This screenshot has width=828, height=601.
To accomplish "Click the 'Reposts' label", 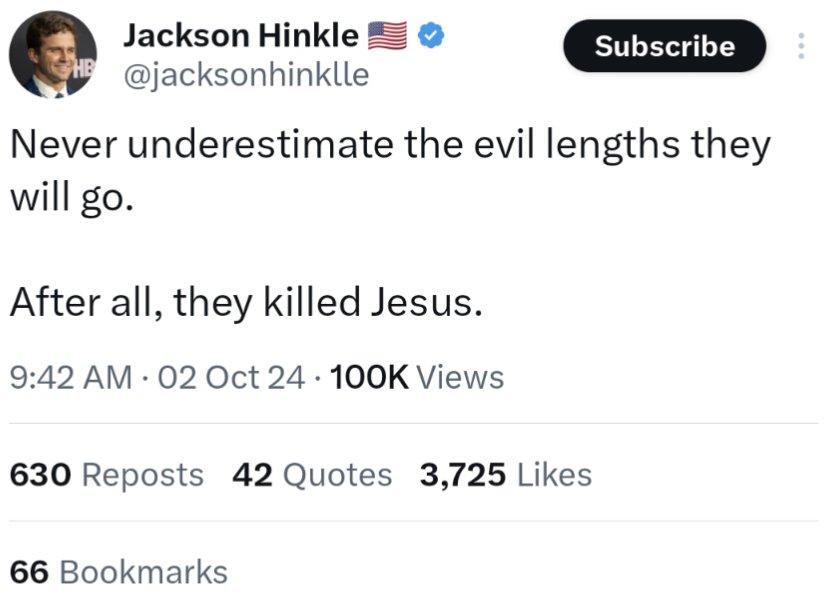I will pos(143,475).
